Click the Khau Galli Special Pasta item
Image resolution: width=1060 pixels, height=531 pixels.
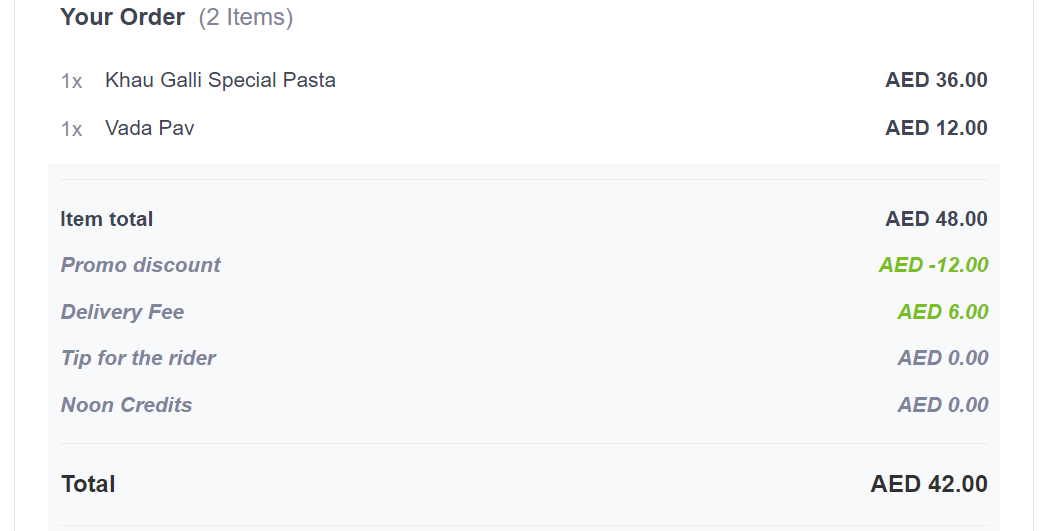[220, 80]
